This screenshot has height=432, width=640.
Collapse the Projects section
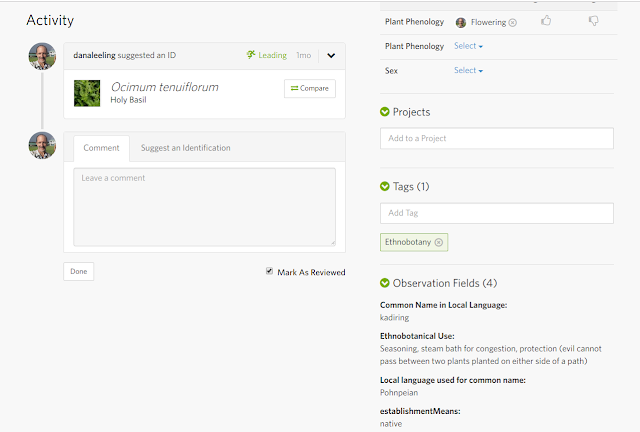(386, 112)
